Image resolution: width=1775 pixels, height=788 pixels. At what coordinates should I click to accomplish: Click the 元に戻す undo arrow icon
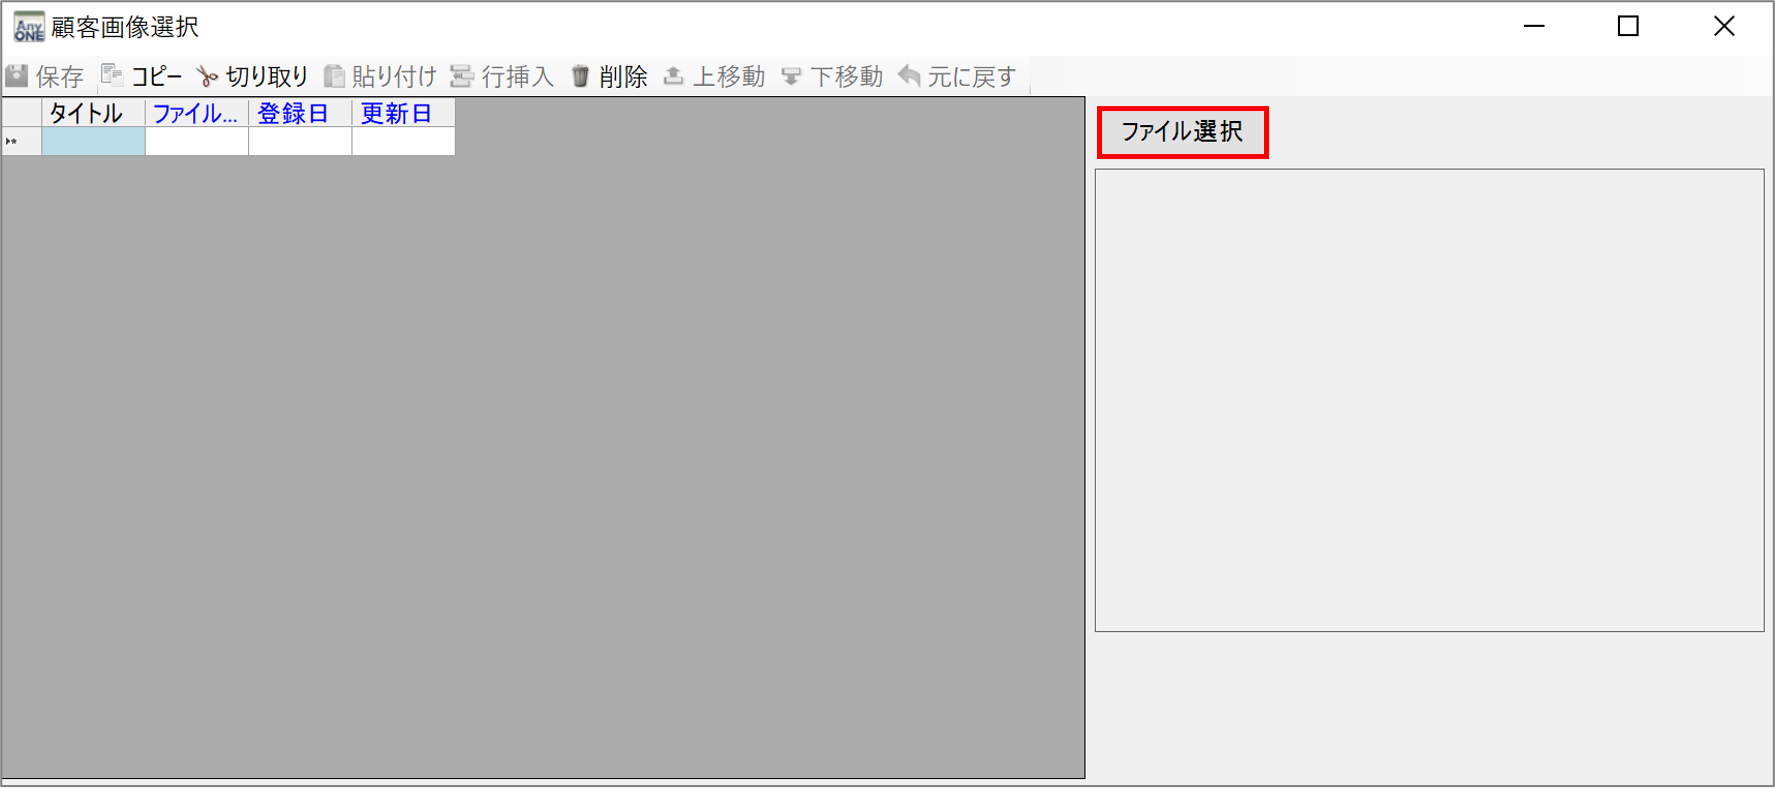(909, 76)
